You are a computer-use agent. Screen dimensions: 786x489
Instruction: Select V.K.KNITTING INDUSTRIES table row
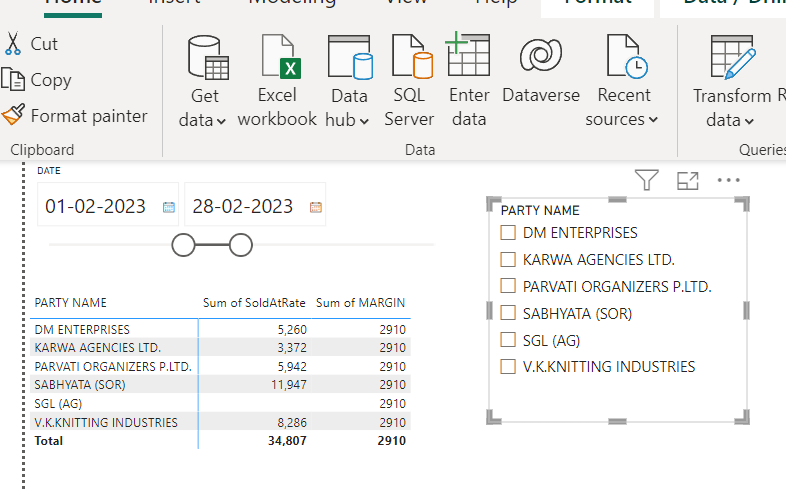[221, 422]
